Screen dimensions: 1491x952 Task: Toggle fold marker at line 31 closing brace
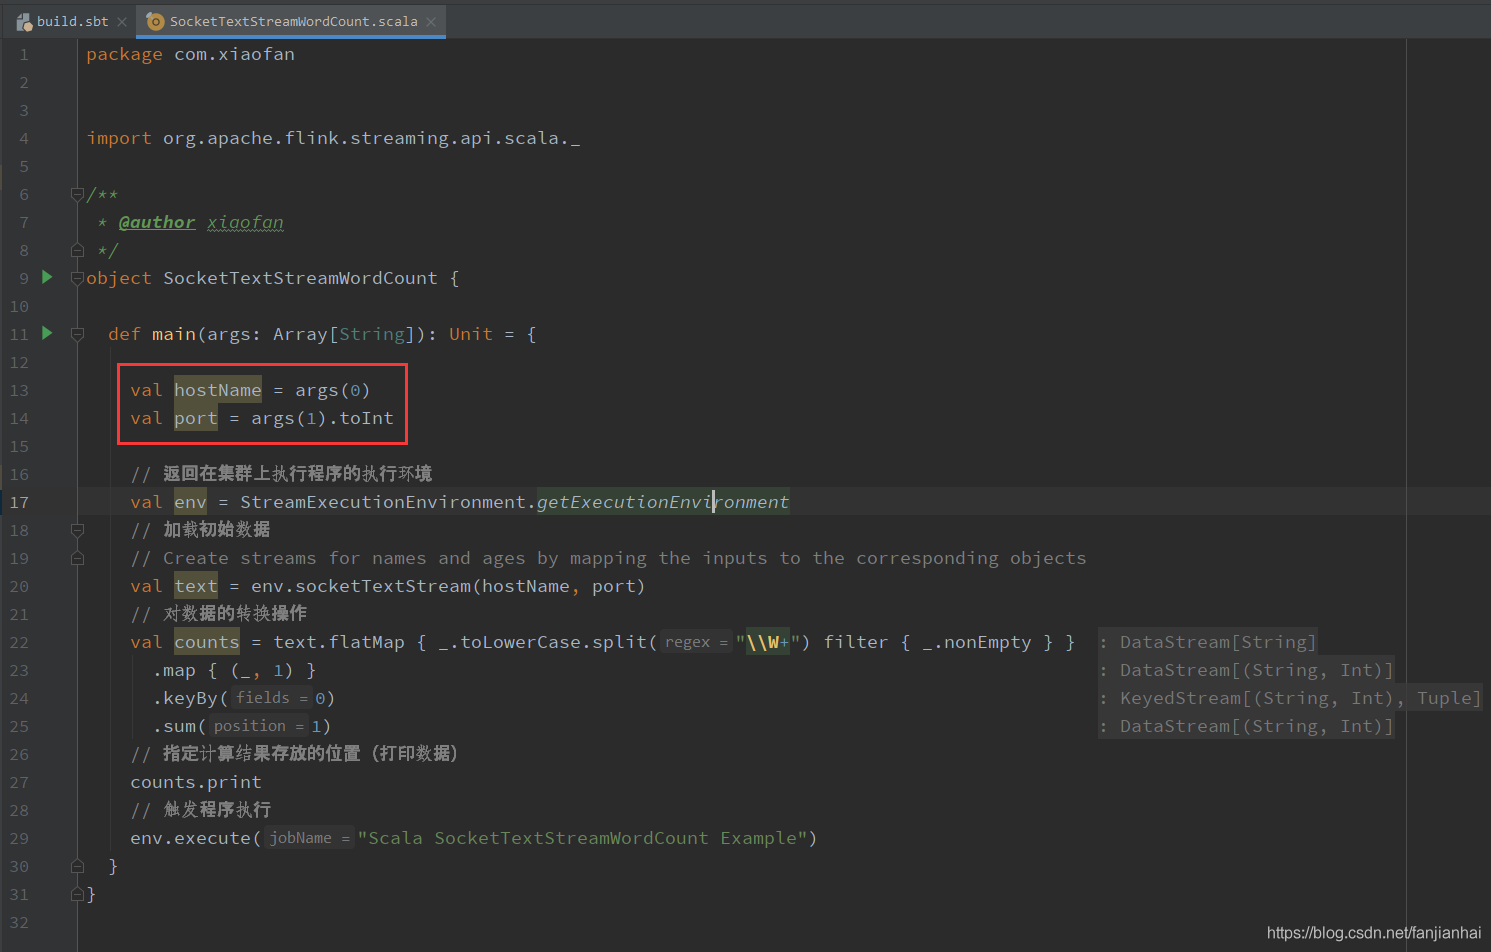(x=77, y=894)
